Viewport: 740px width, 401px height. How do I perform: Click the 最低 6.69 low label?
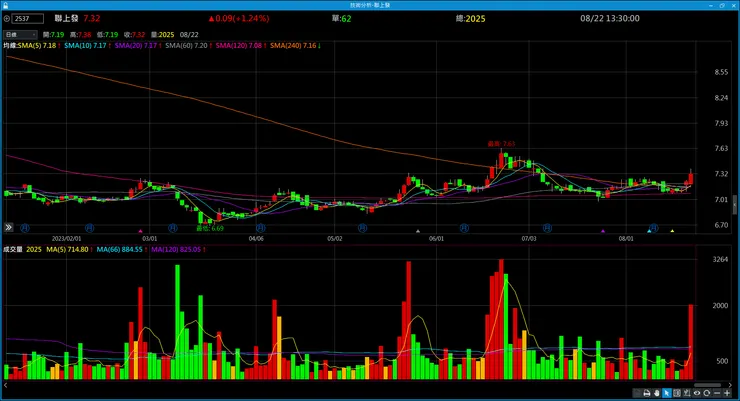pos(210,228)
